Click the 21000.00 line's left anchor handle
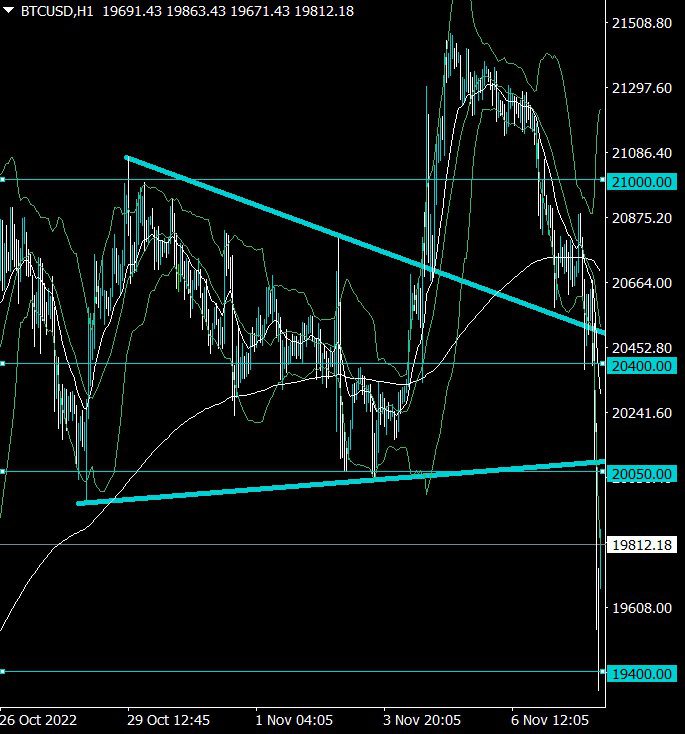 (2, 179)
